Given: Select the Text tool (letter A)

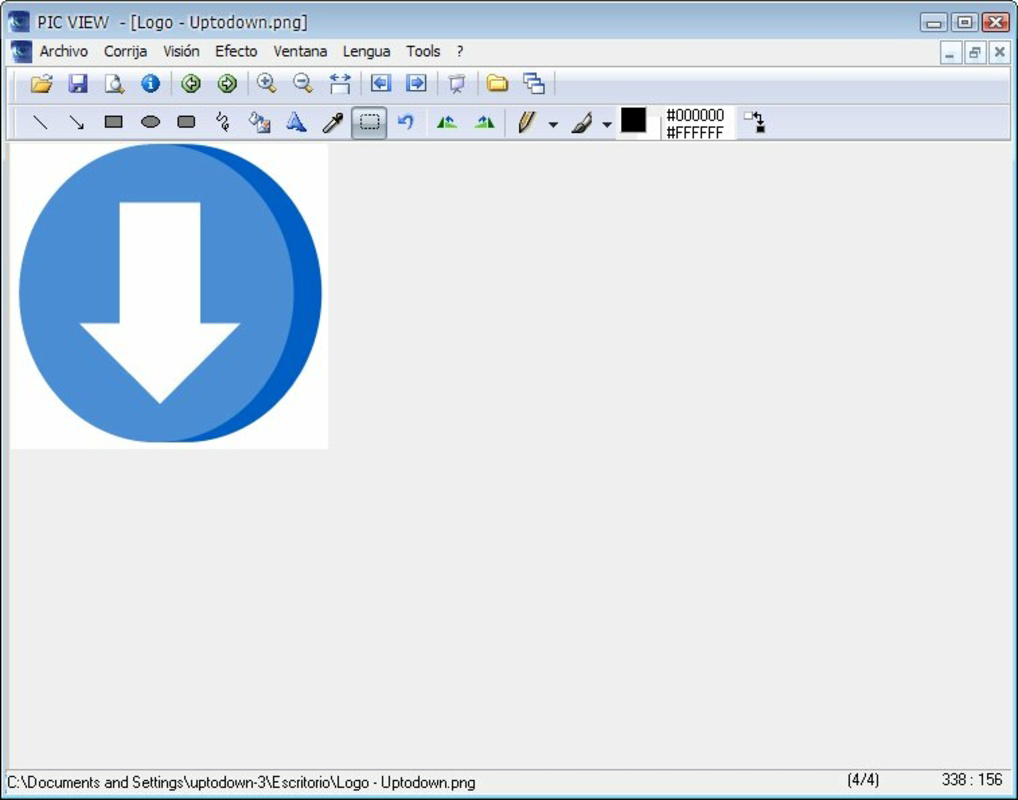Looking at the screenshot, I should [296, 122].
